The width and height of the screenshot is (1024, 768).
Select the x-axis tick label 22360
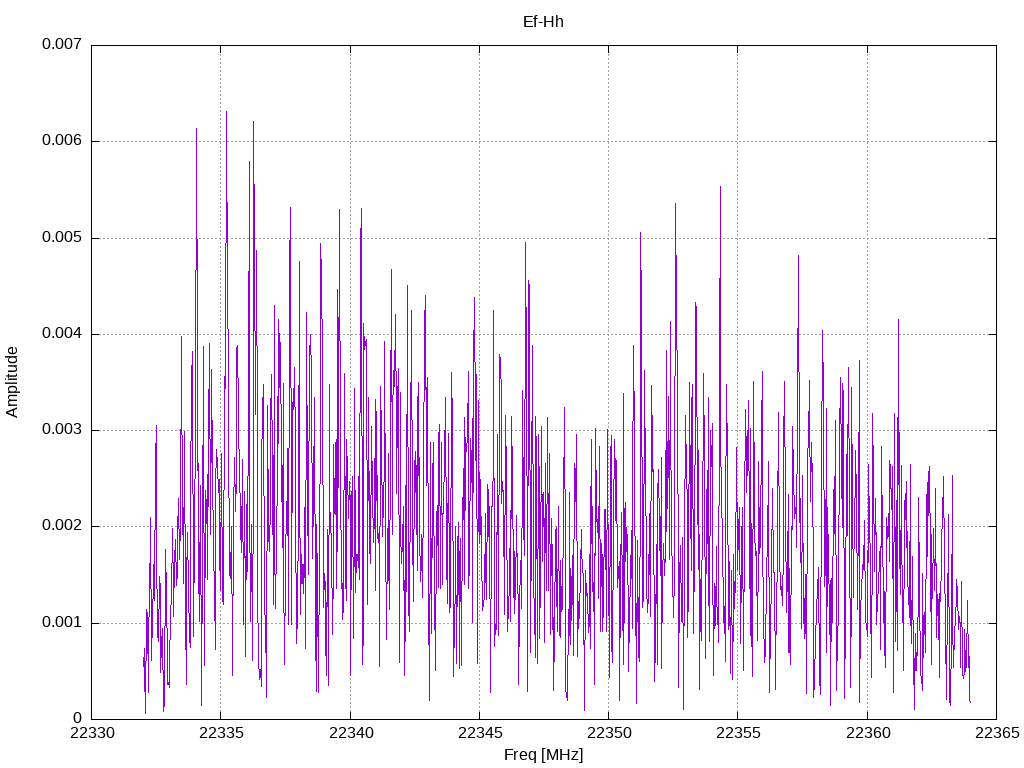point(868,733)
